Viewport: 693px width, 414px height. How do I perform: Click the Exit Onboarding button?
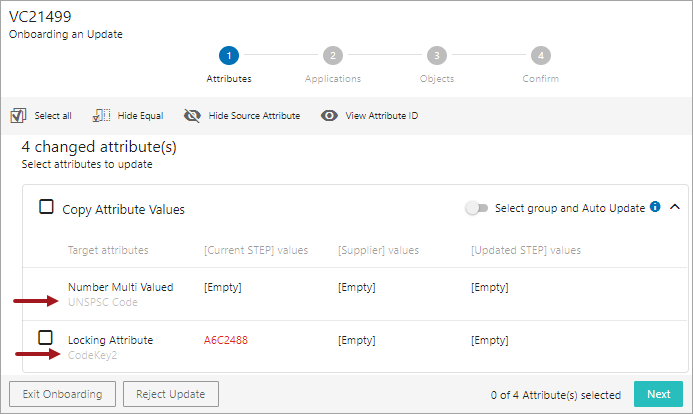click(x=62, y=394)
